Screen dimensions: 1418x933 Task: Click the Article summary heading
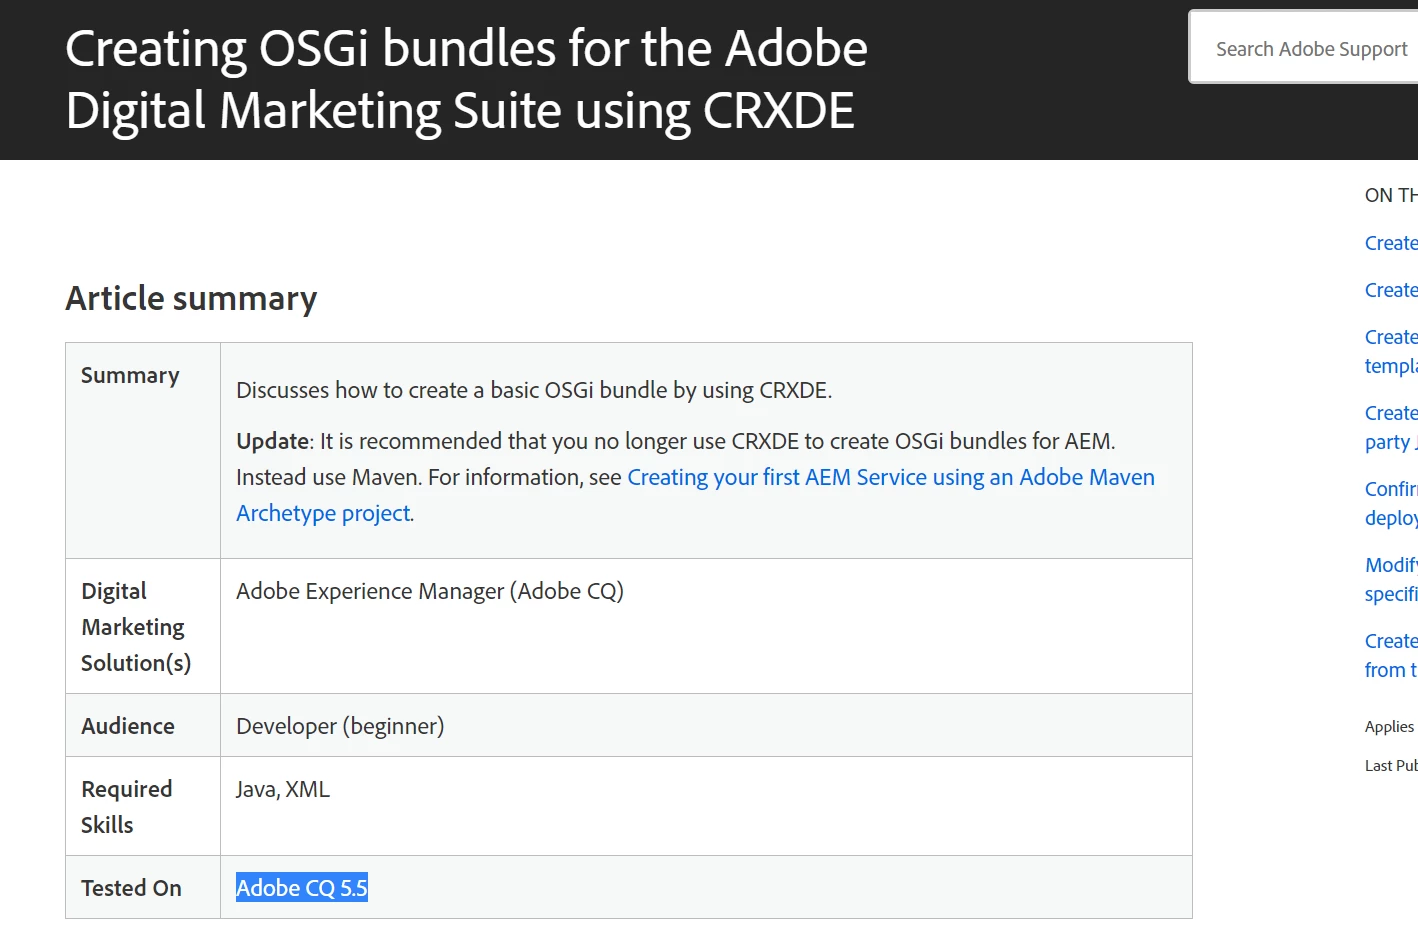click(x=191, y=298)
